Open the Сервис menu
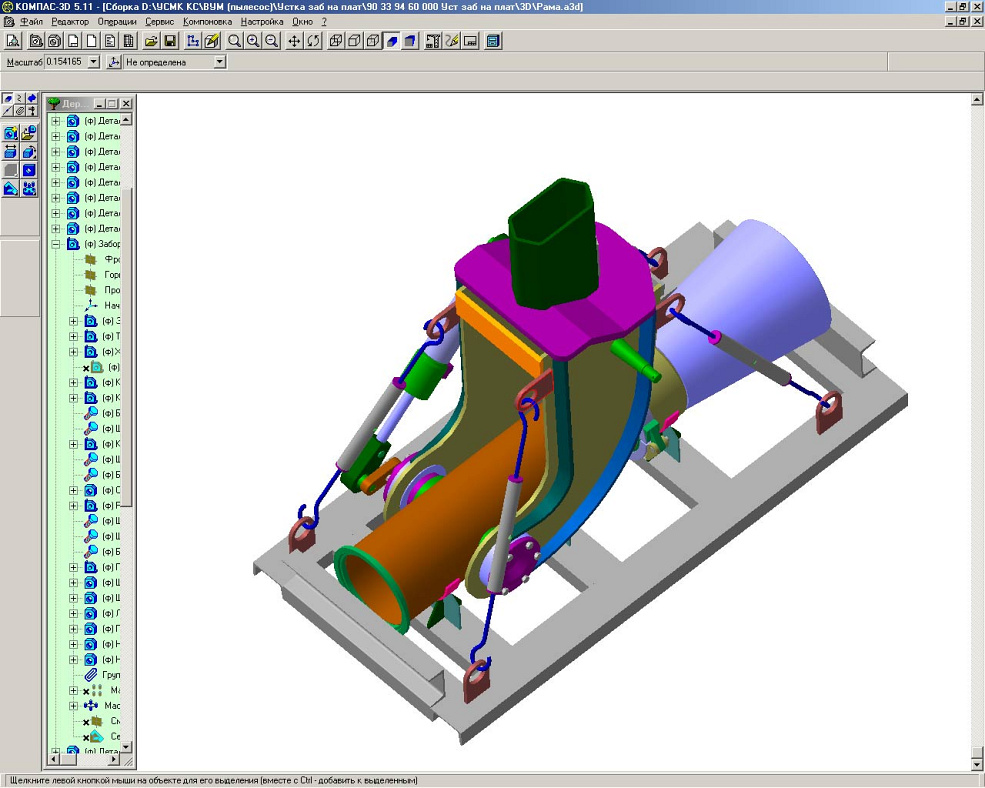Screen dimensions: 985x788 (159, 21)
